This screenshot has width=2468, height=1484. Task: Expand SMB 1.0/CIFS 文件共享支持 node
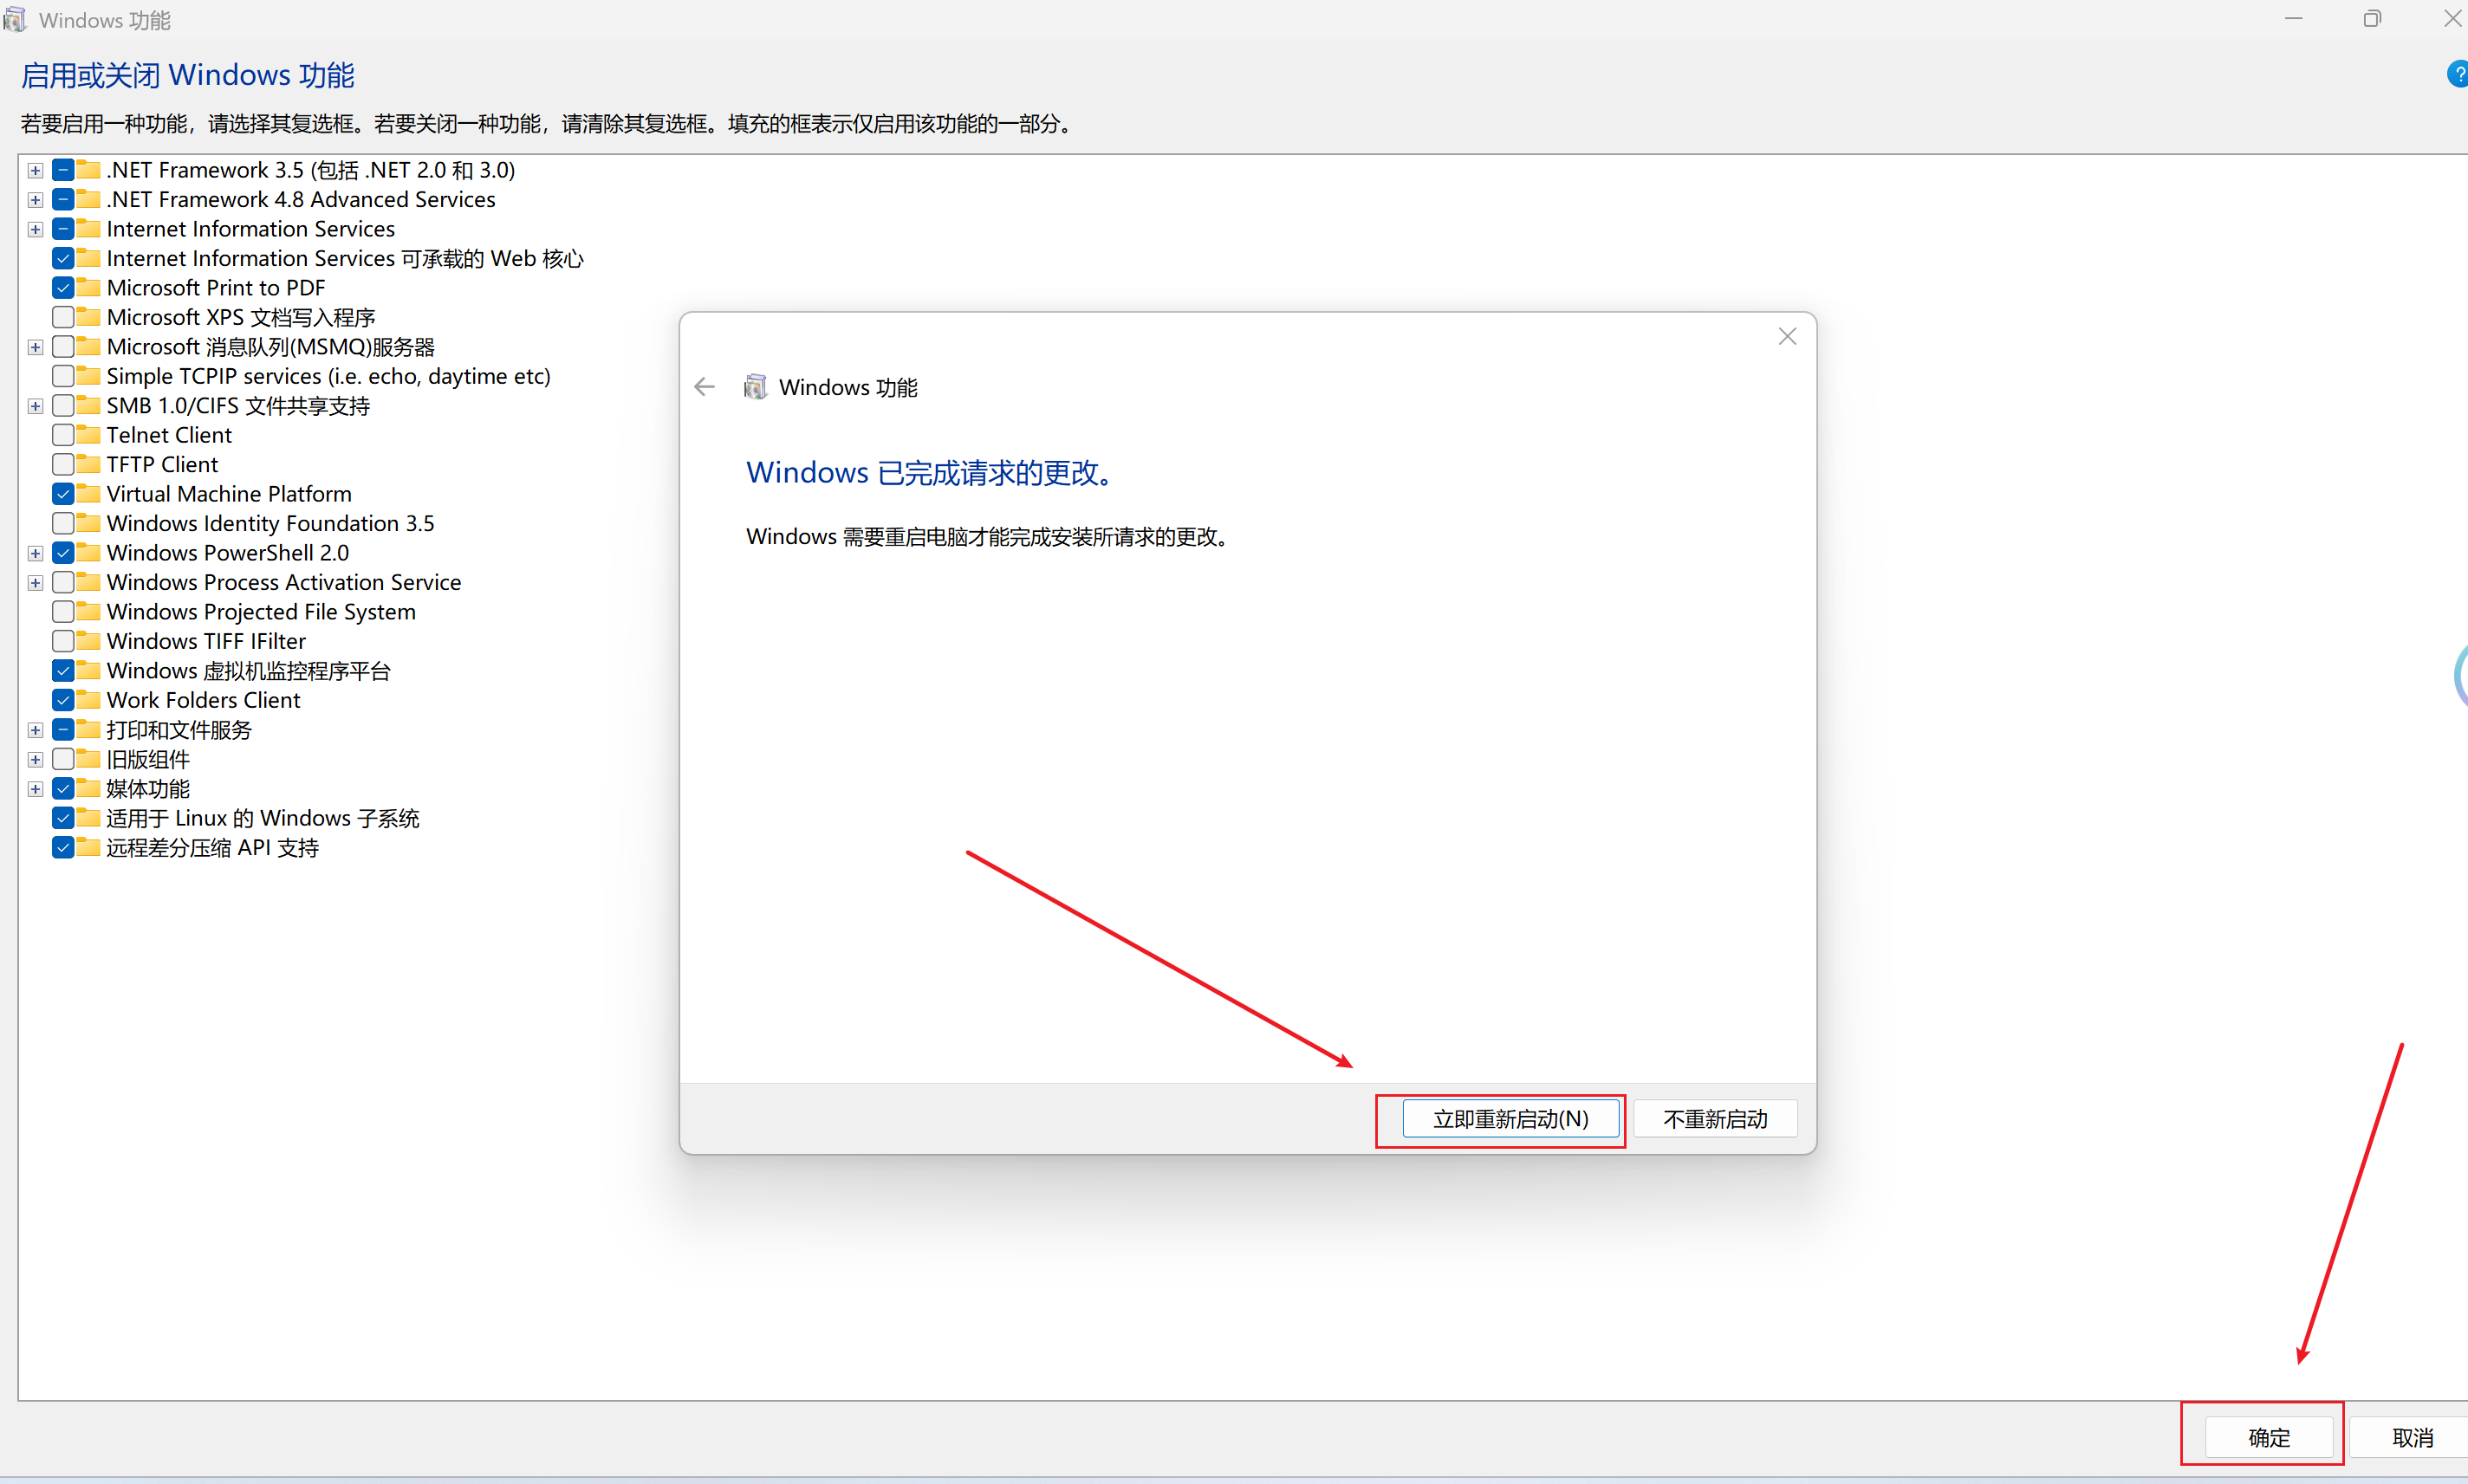coord(35,406)
